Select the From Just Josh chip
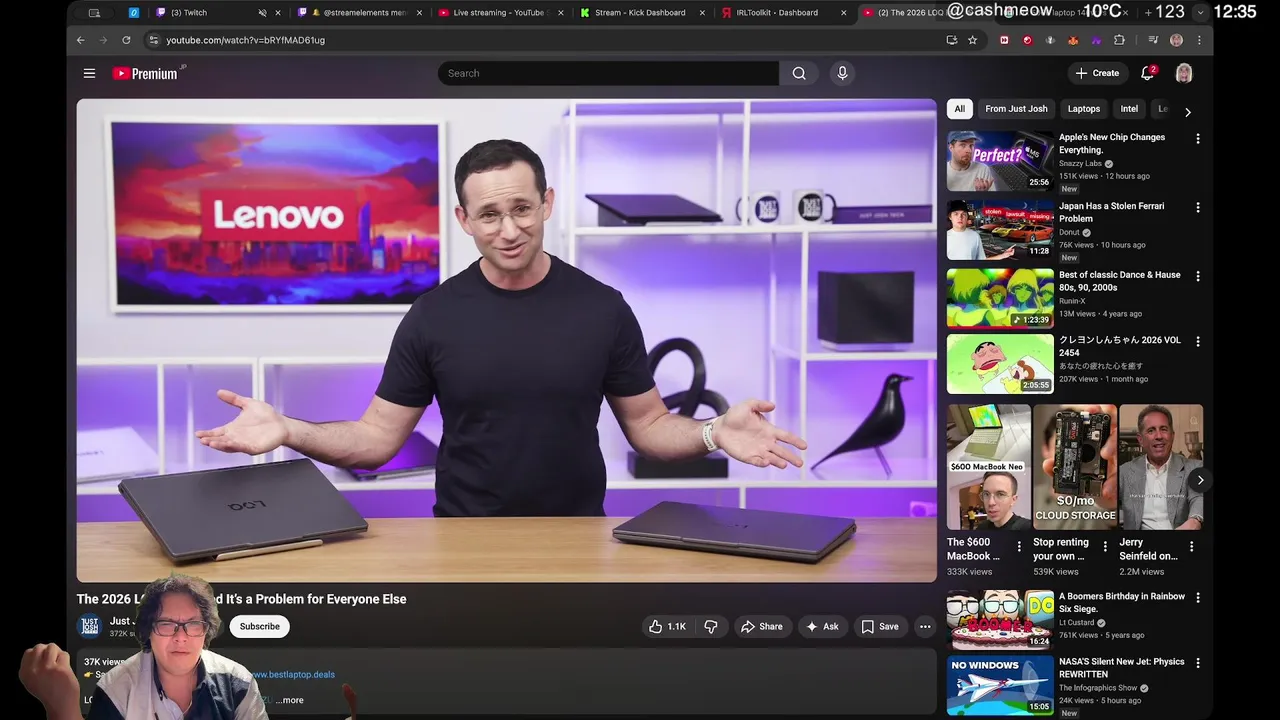 tap(1016, 109)
